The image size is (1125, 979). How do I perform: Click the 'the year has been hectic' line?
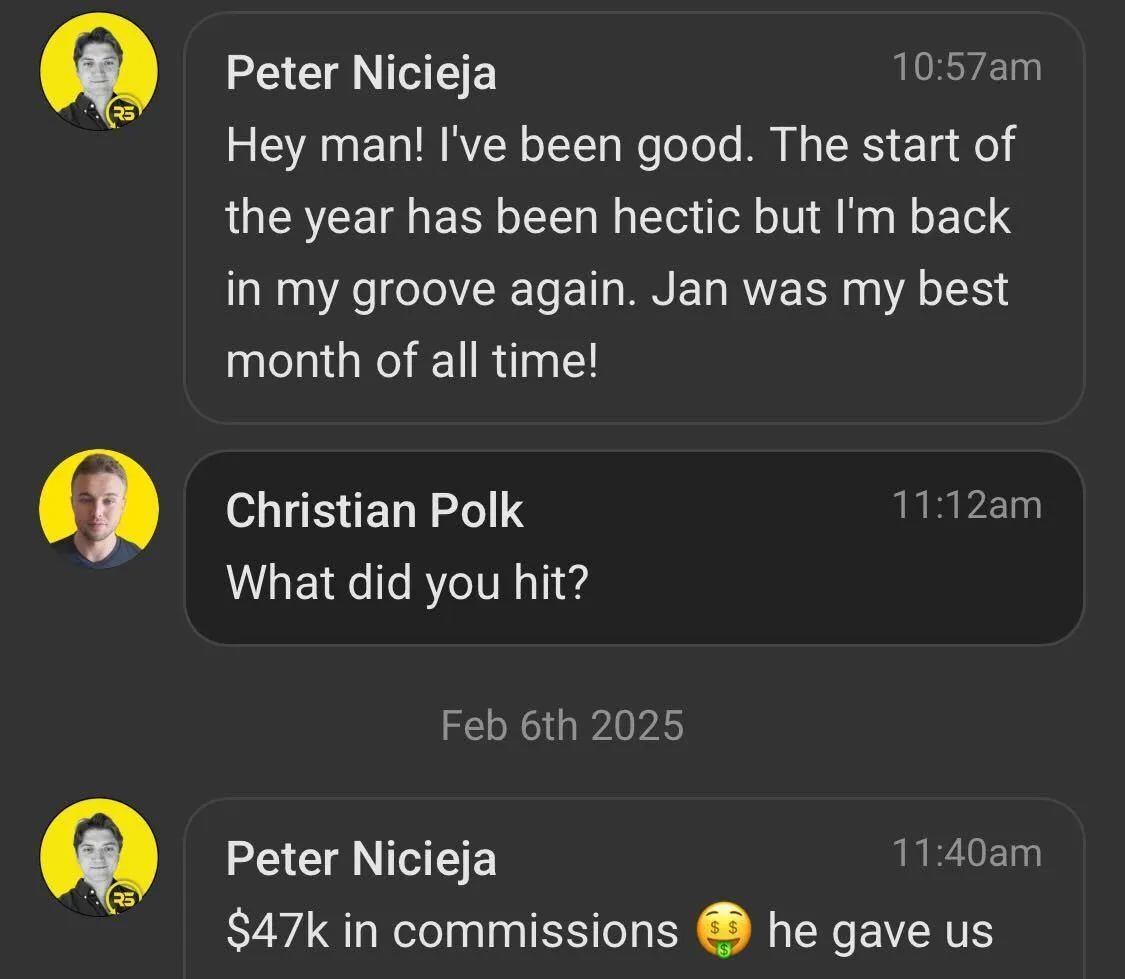pyautogui.click(x=618, y=217)
